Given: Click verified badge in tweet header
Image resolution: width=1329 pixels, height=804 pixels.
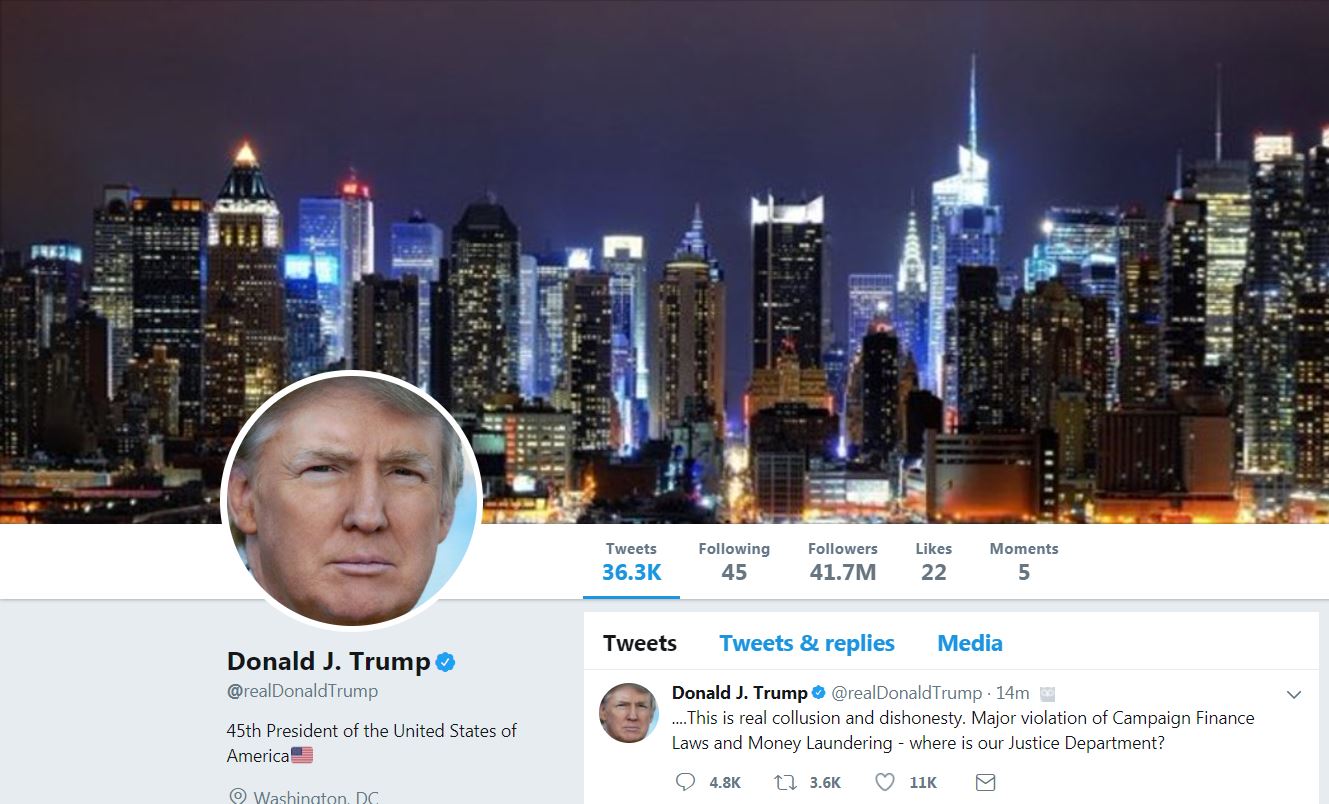Looking at the screenshot, I should click(818, 693).
